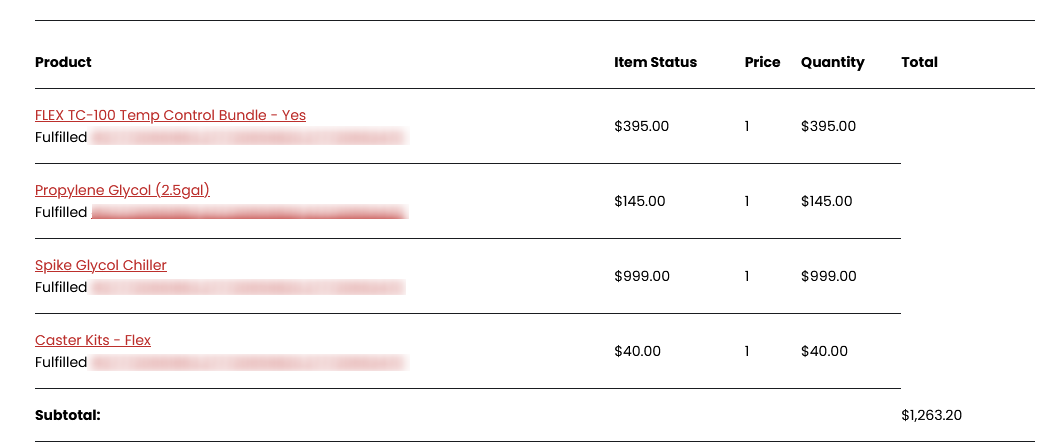Screen dimensions: 1040x443
Task: Click blurred tracking info beside Propylene Glycol Fulfilled
Action: pos(249,212)
